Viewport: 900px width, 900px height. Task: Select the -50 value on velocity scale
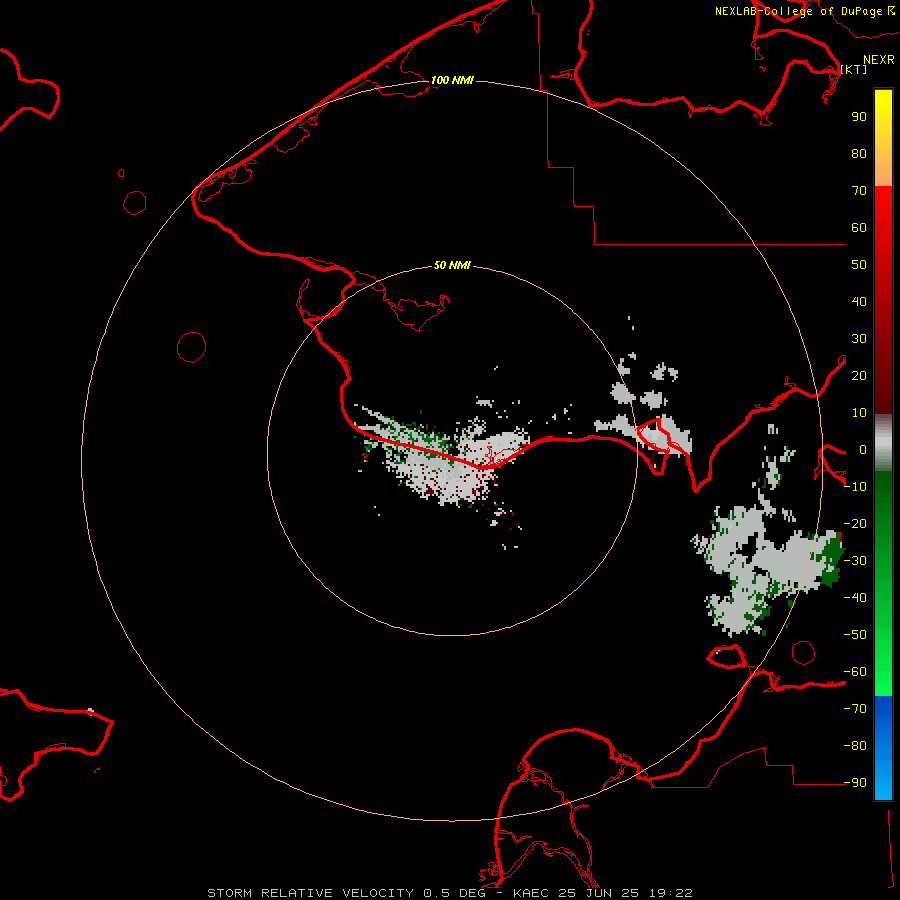tap(855, 635)
